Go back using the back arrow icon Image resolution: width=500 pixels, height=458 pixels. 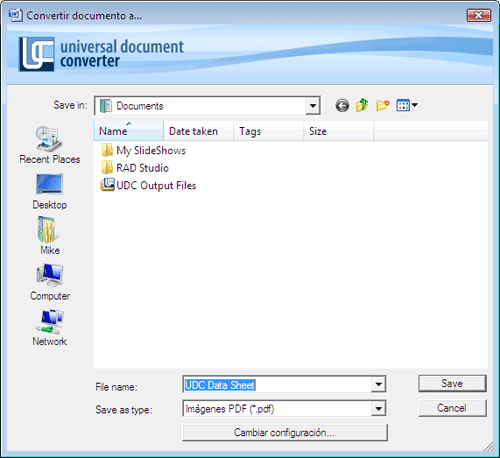pos(342,106)
